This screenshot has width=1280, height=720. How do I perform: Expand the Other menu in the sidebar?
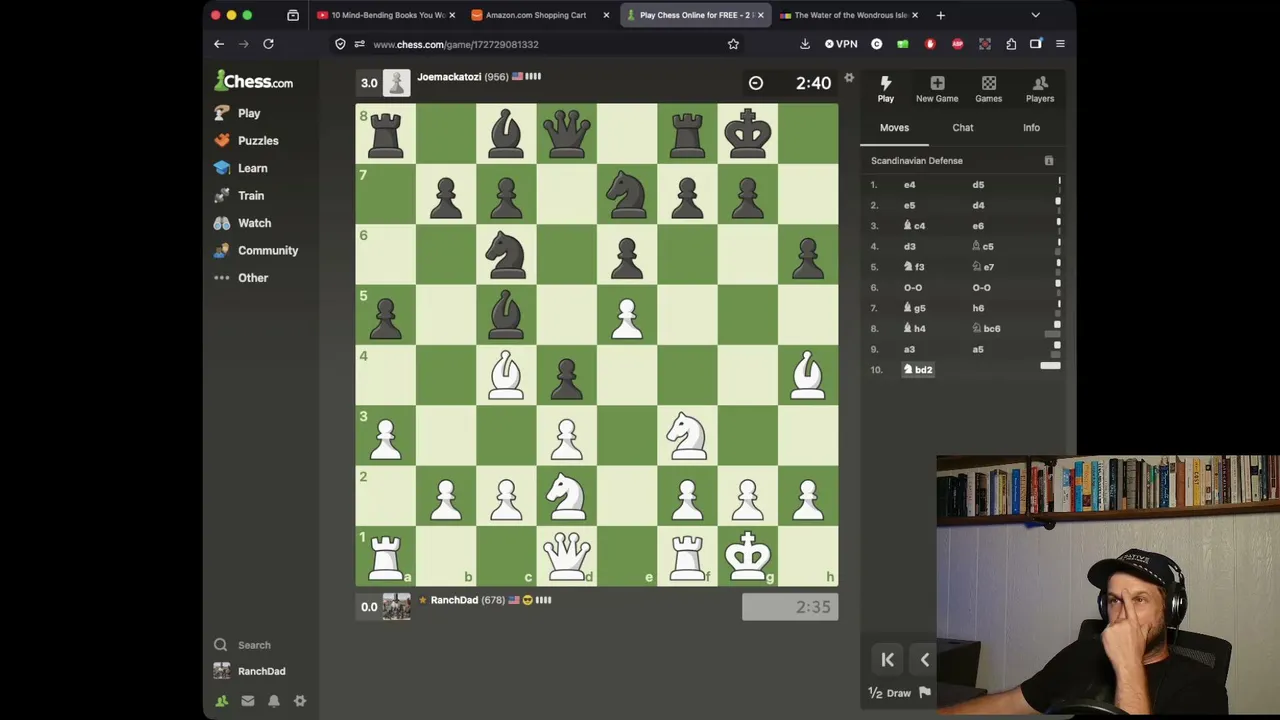pos(242,278)
